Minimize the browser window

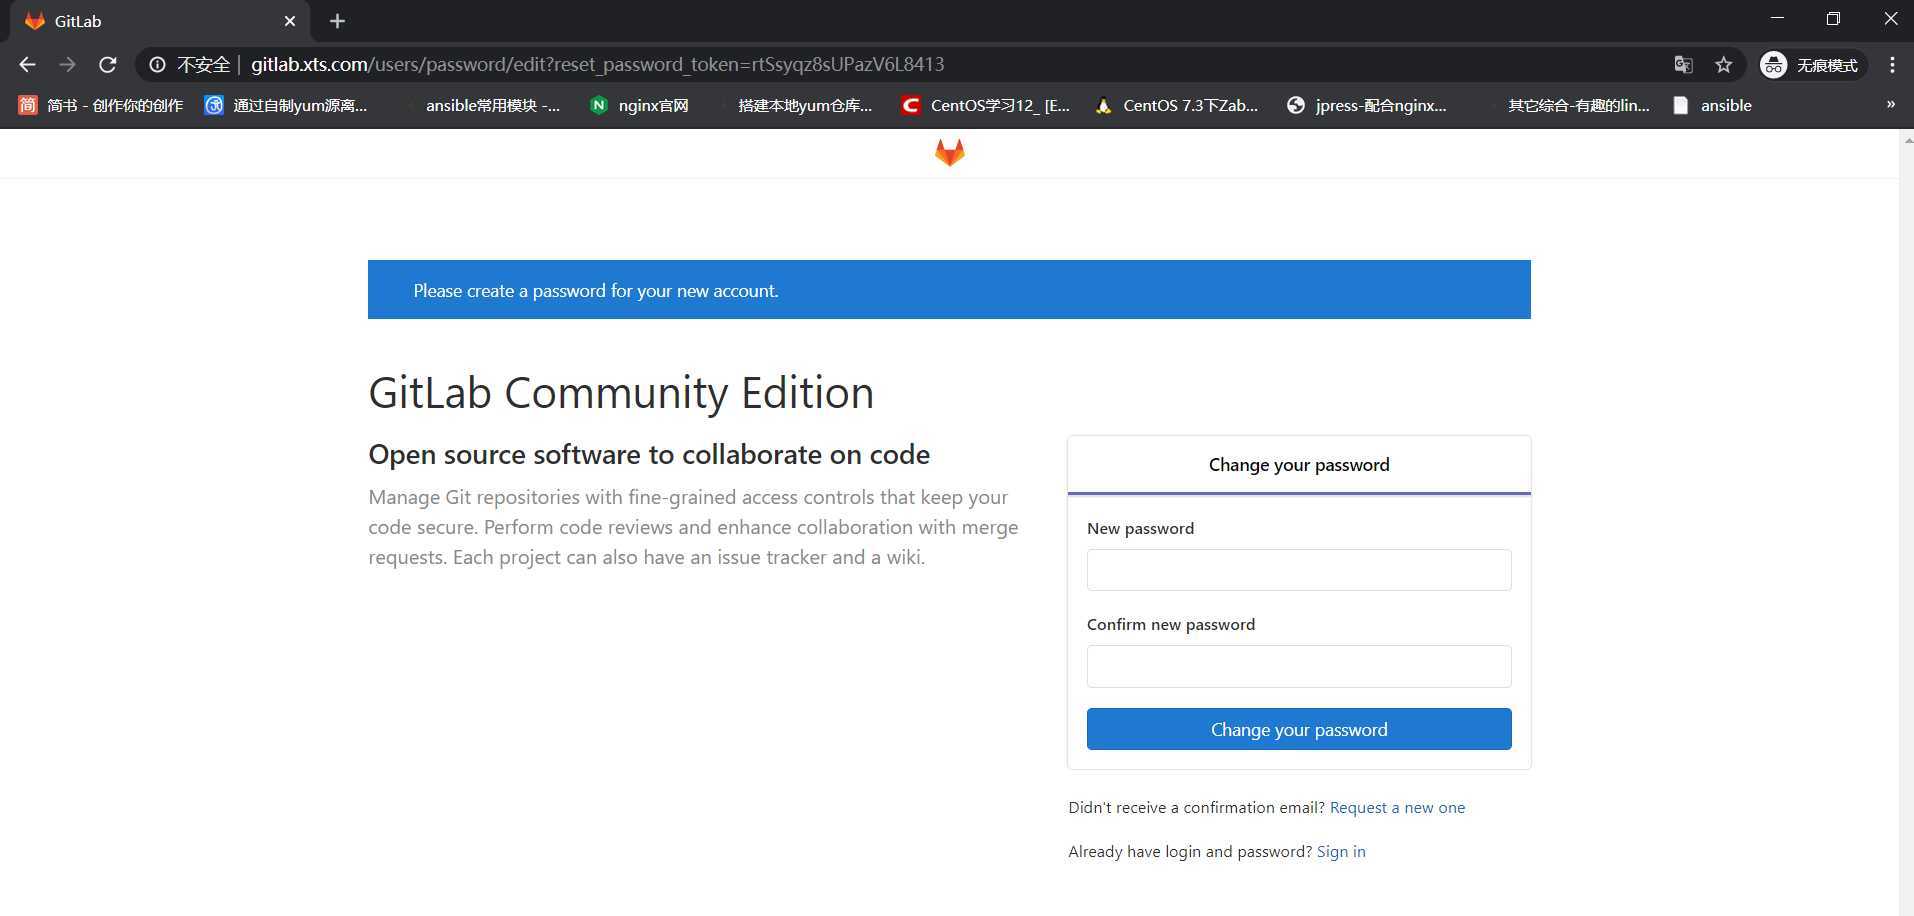(1777, 19)
